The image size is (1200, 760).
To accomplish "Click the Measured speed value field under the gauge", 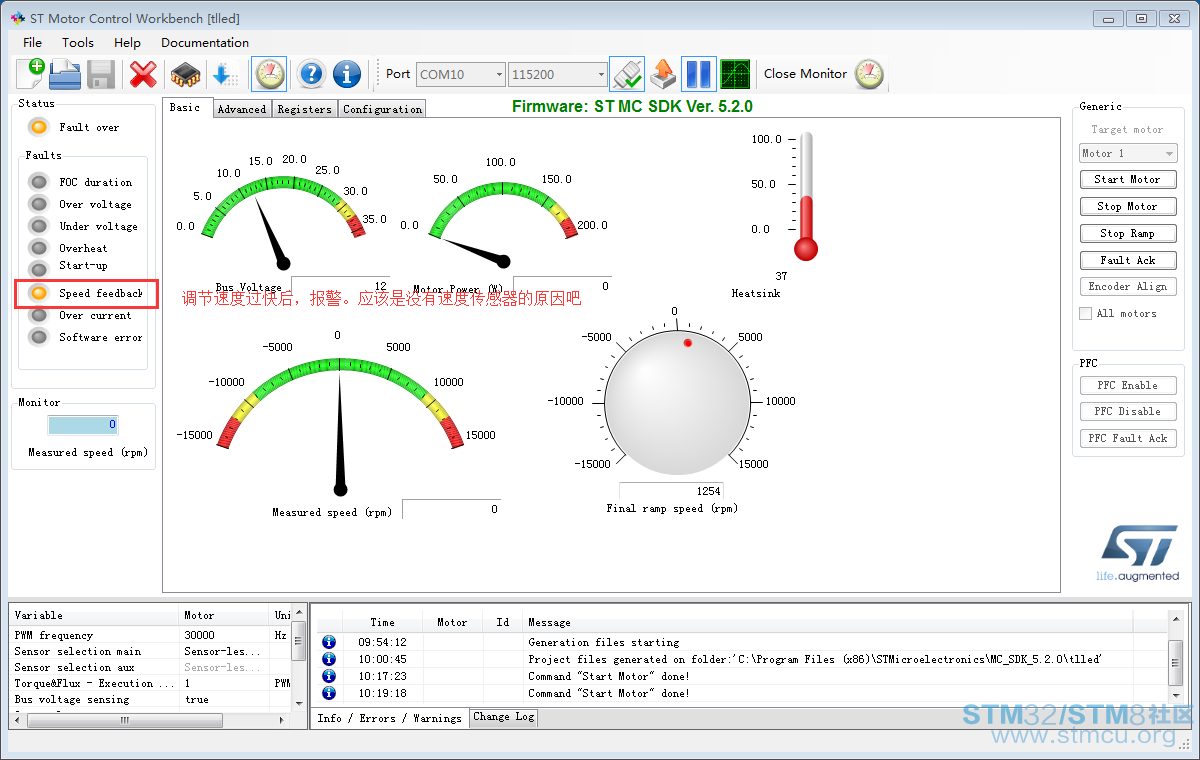I will (451, 509).
